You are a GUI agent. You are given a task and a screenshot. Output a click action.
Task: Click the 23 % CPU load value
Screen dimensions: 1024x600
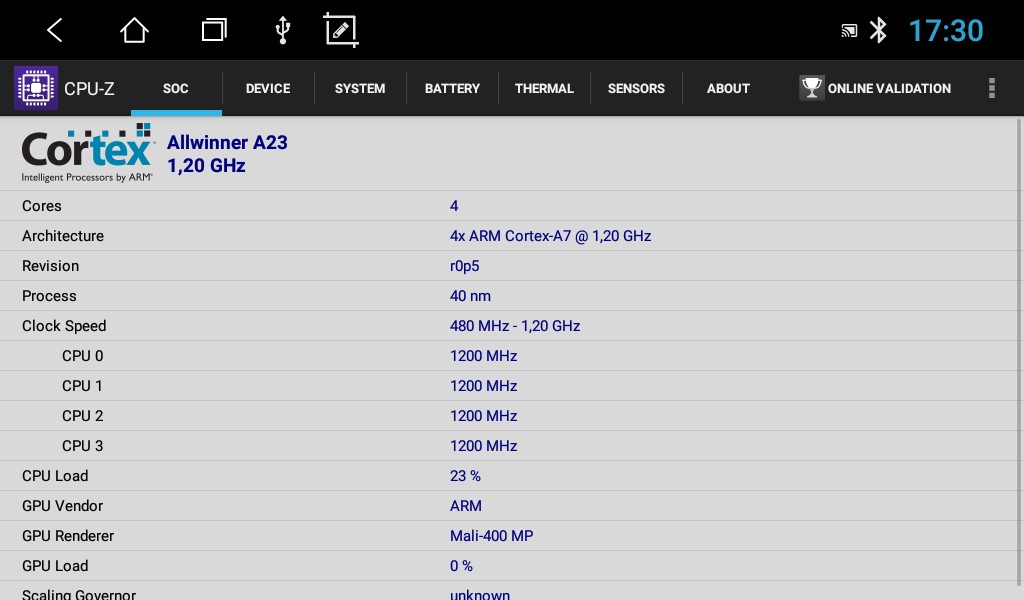(x=465, y=476)
